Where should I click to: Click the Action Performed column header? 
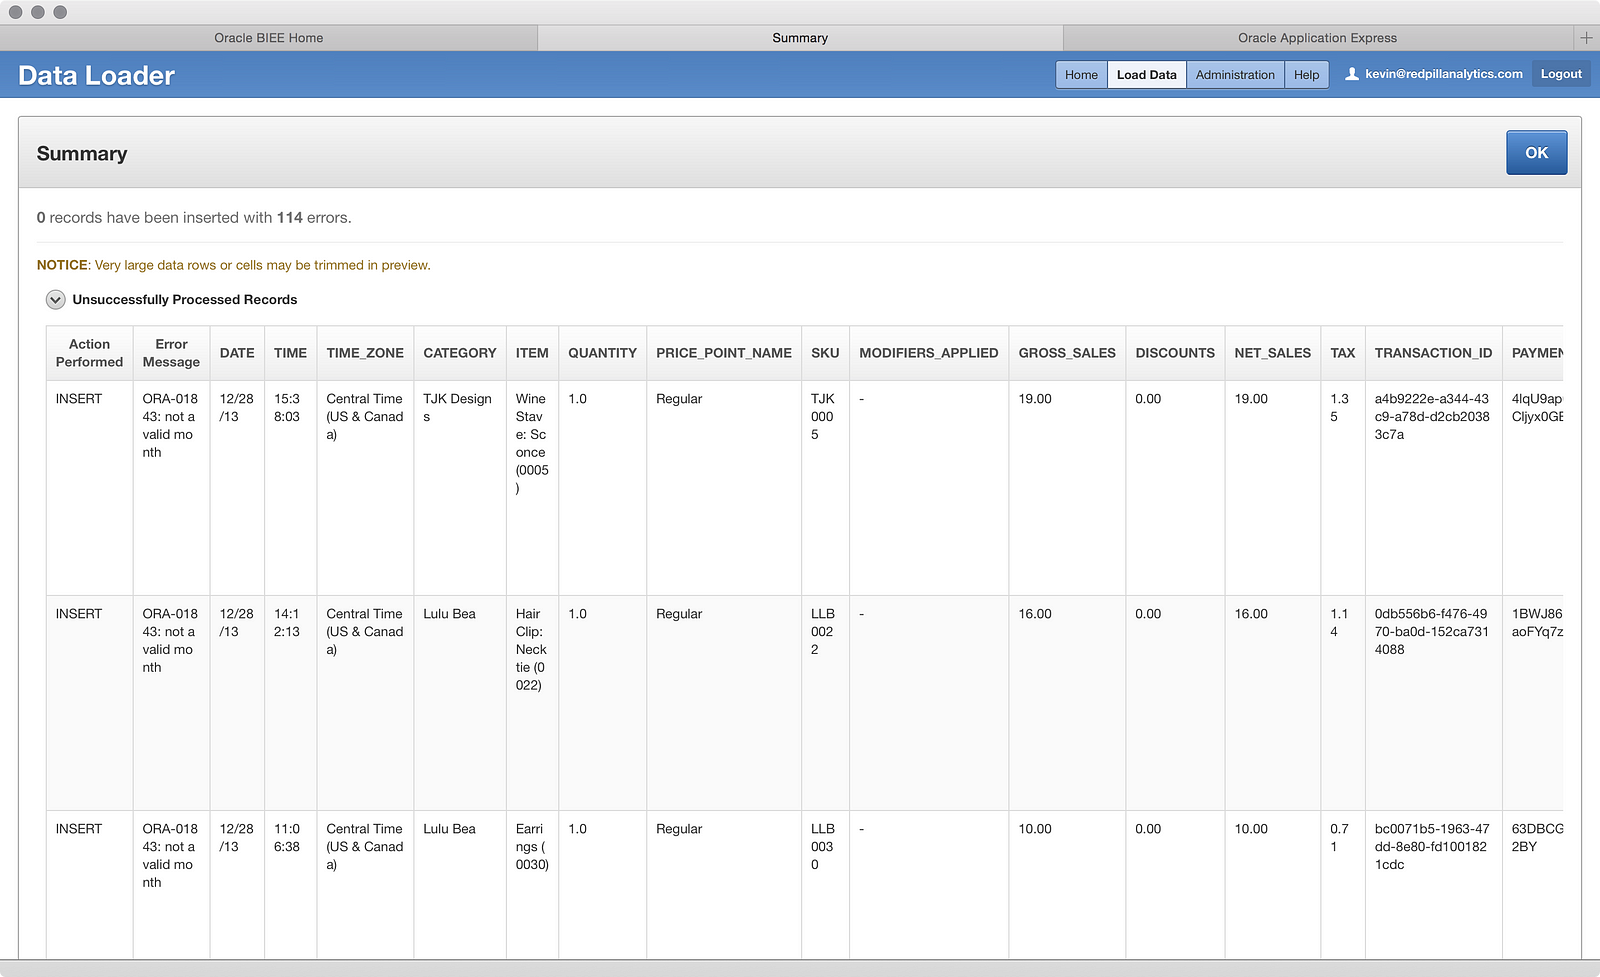89,353
